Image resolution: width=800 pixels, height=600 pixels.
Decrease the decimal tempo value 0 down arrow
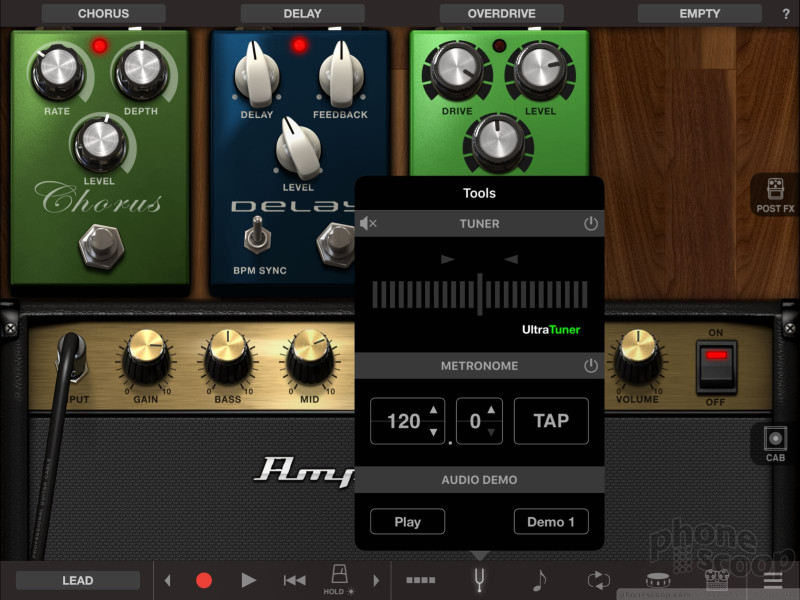(491, 432)
